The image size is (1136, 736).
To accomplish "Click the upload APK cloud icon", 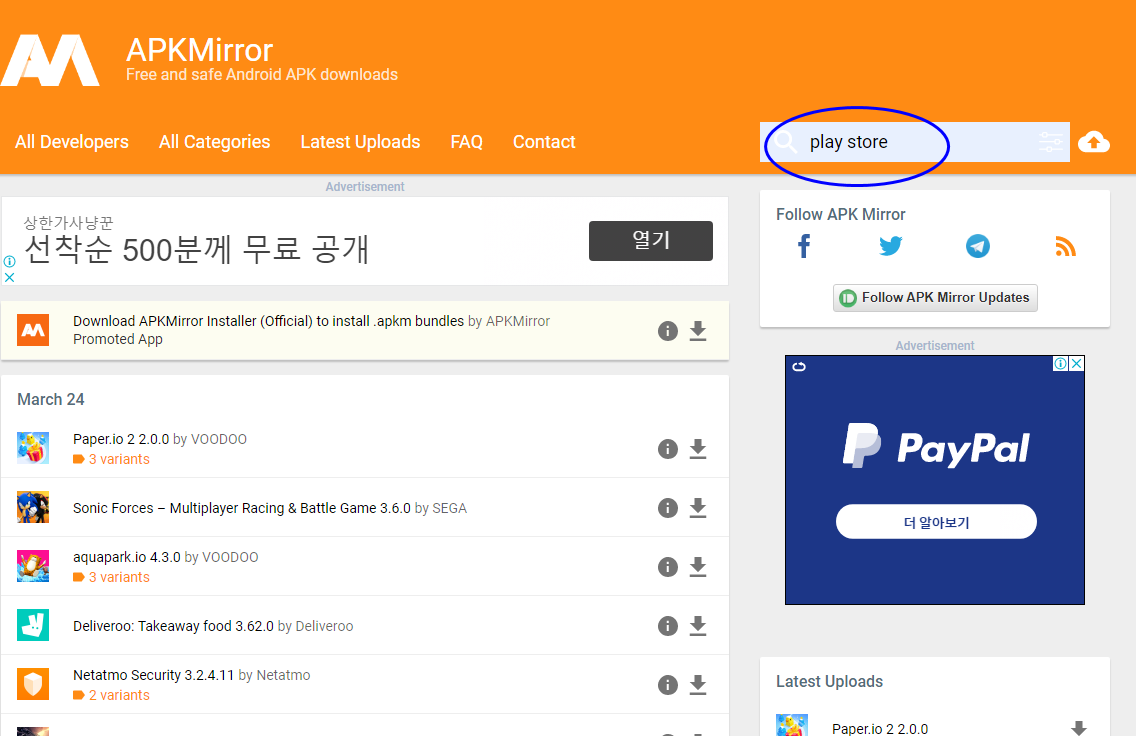I will coord(1094,142).
